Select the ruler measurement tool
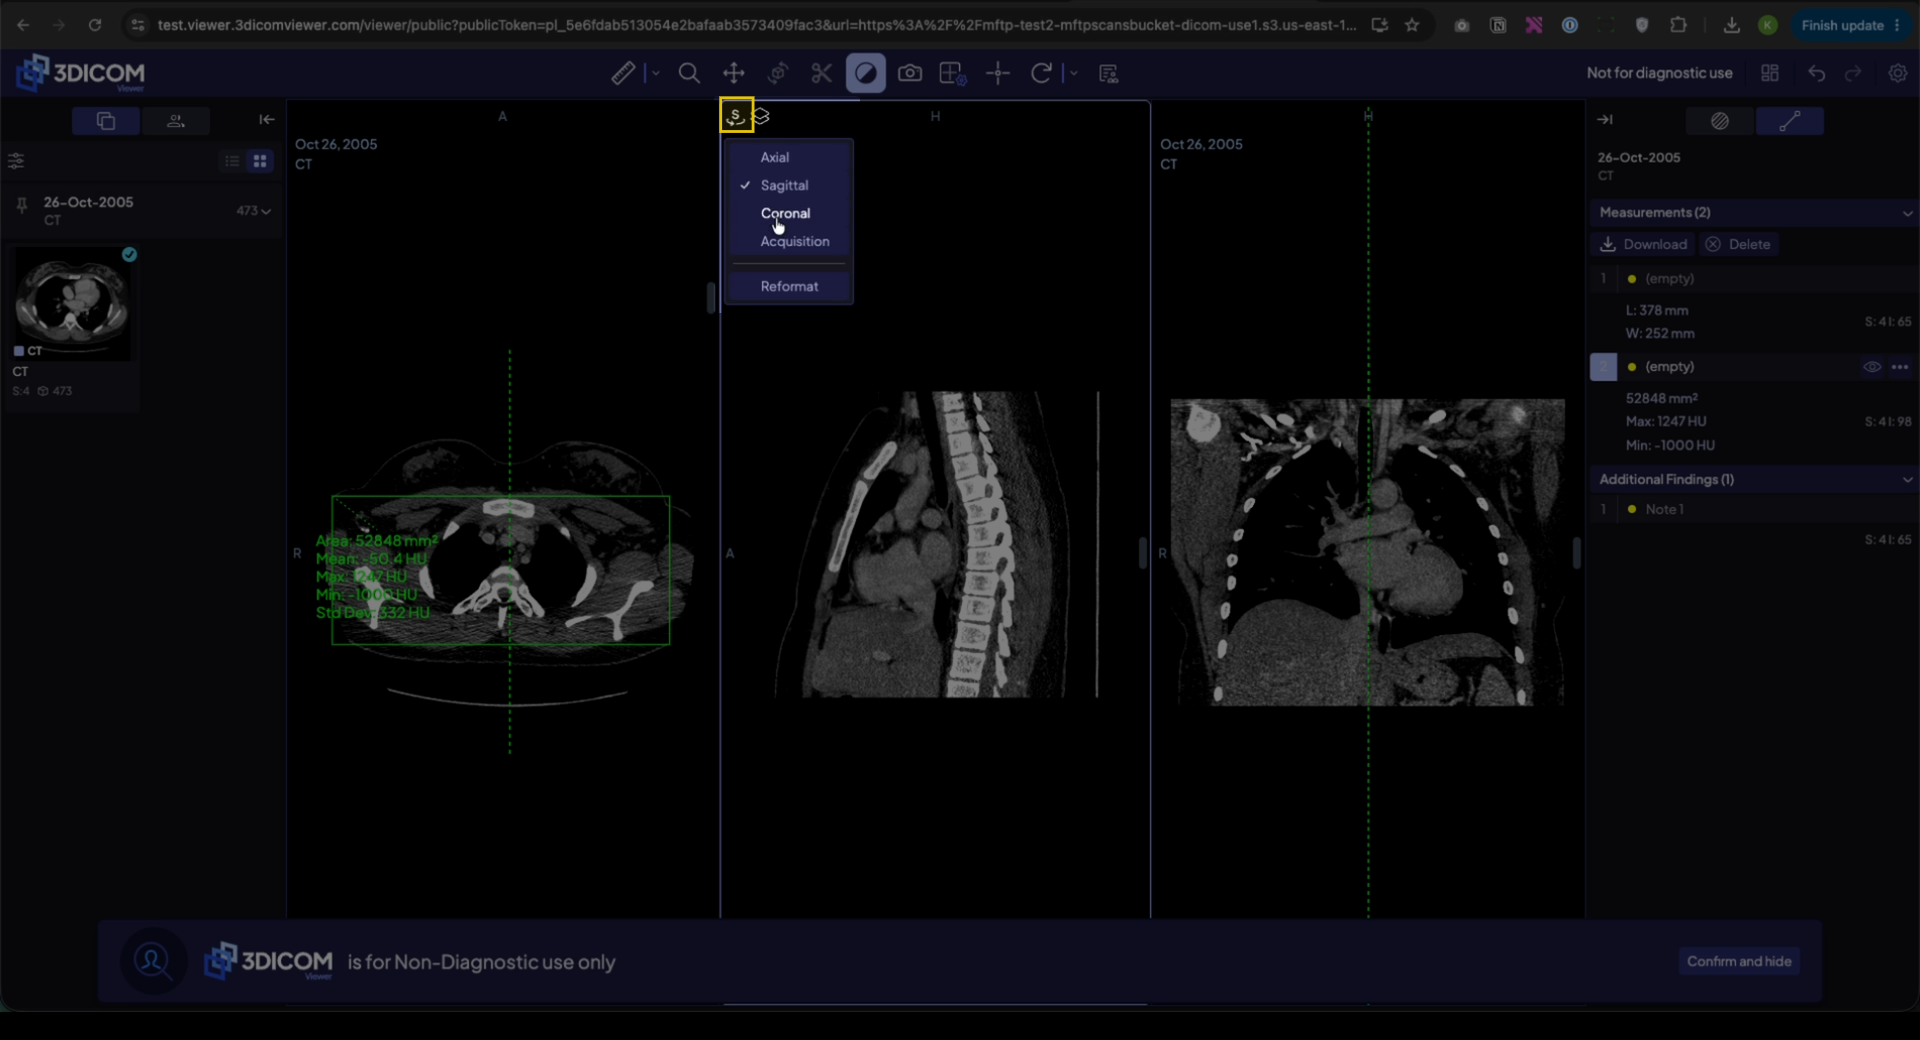Image resolution: width=1920 pixels, height=1040 pixels. [x=623, y=73]
